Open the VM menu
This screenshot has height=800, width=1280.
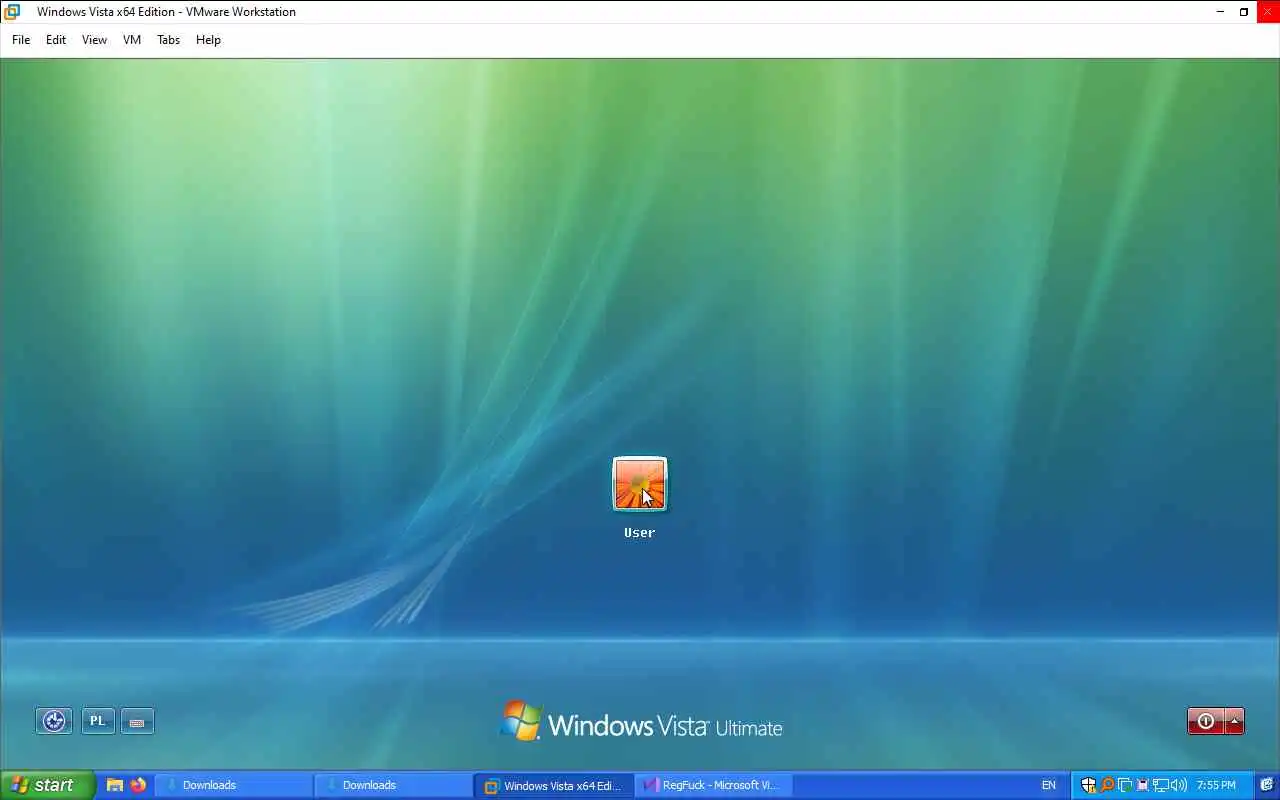pyautogui.click(x=132, y=40)
